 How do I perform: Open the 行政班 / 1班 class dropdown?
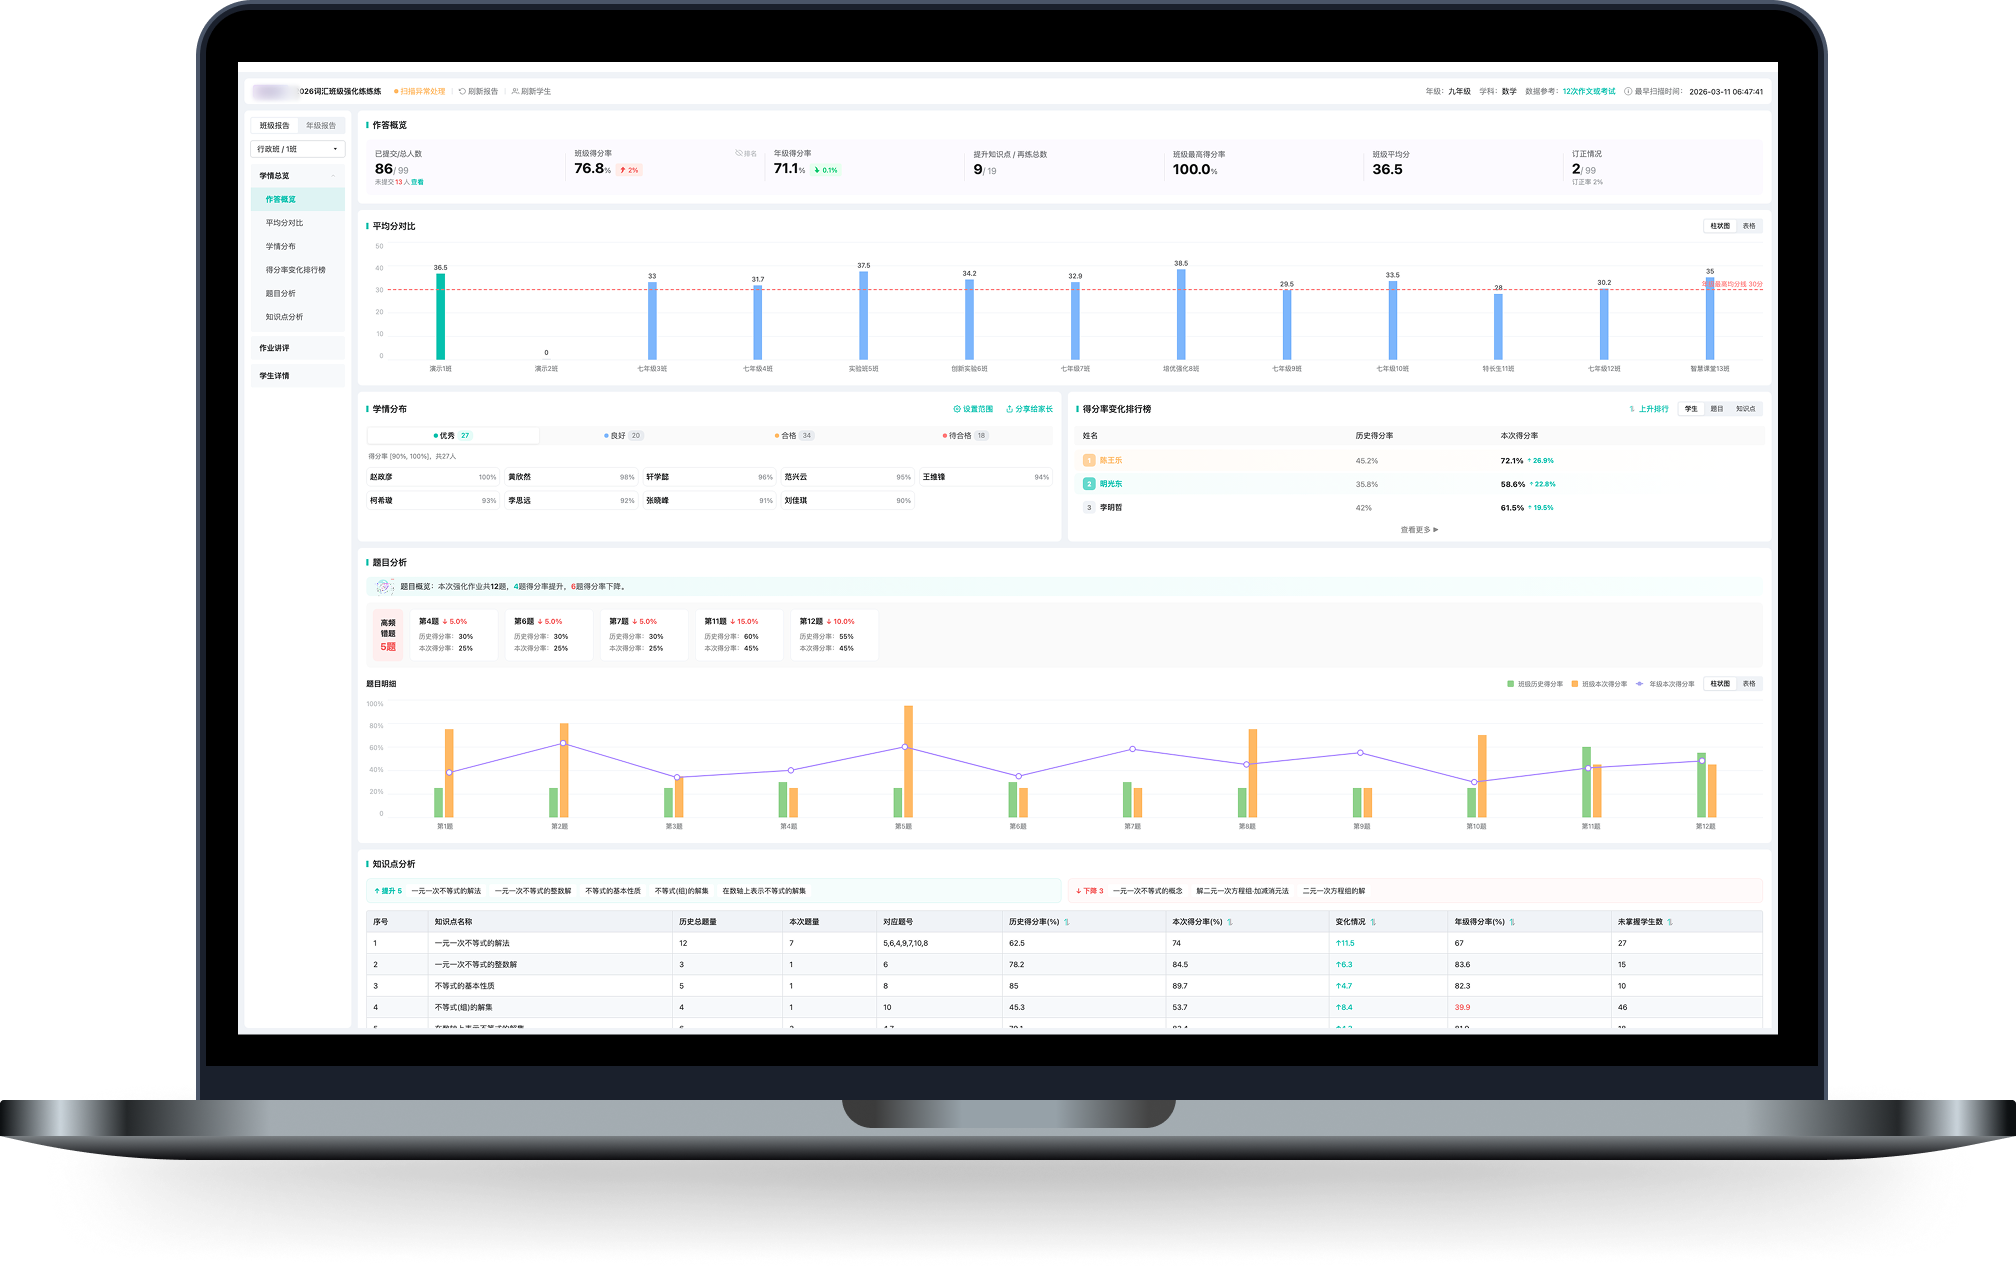(298, 149)
